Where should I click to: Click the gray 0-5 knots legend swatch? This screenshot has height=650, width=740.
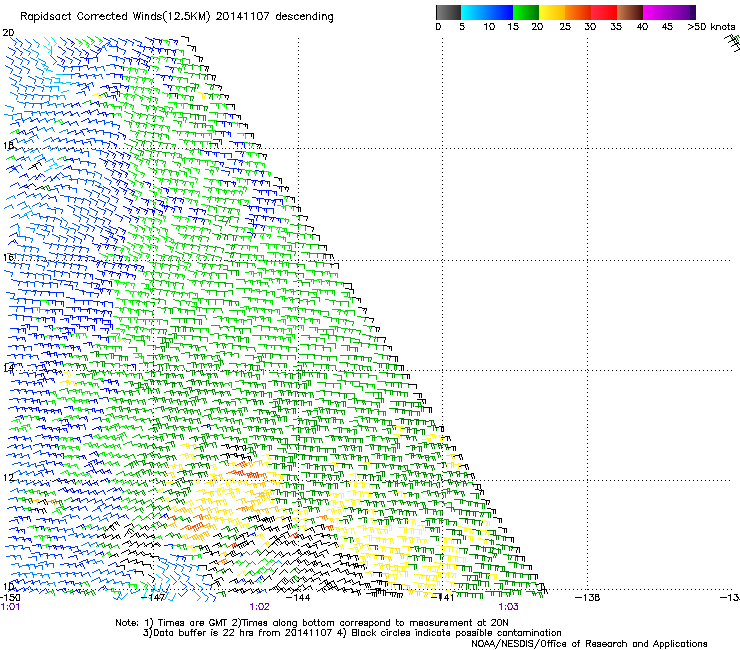coord(448,12)
